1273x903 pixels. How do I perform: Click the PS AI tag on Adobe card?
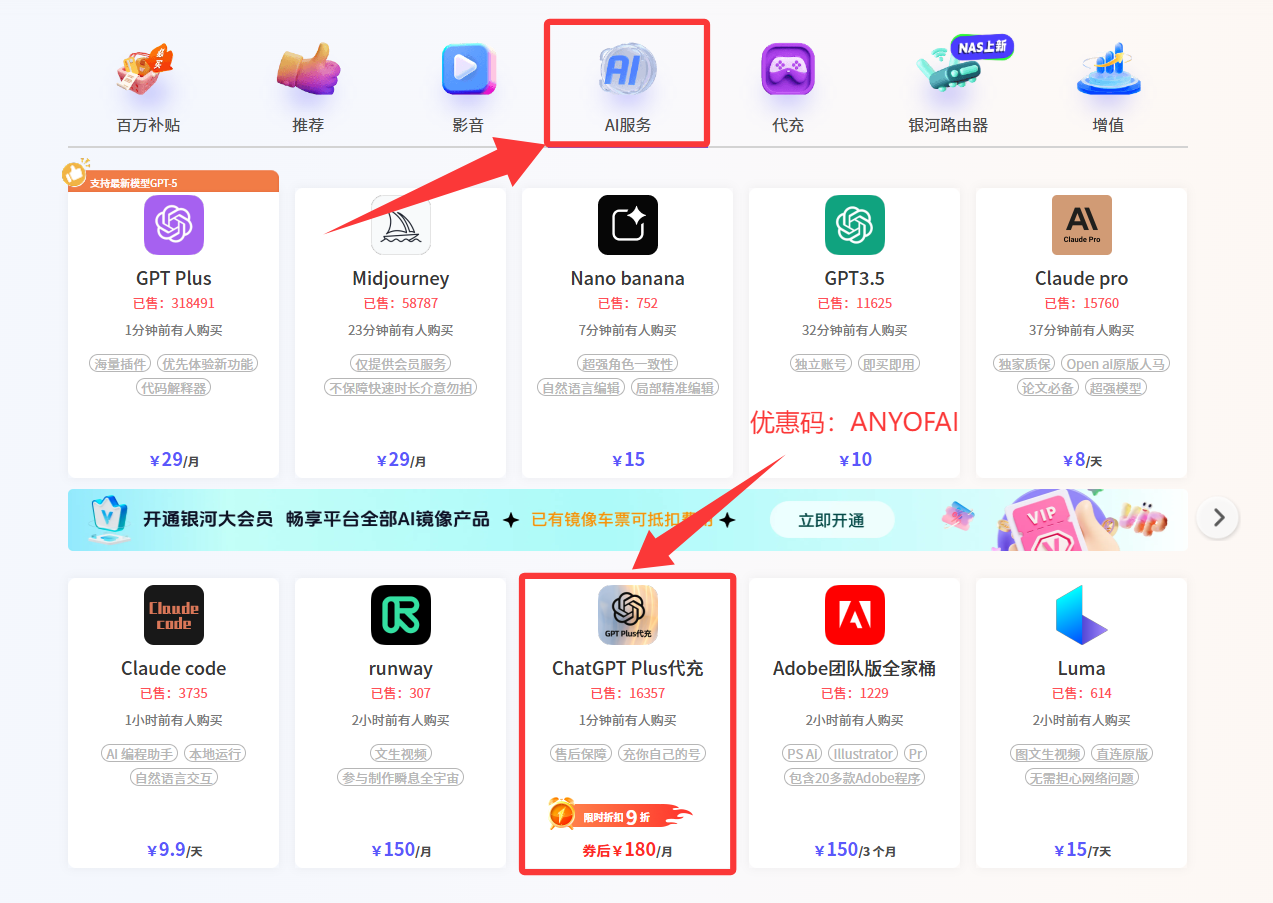coord(802,754)
